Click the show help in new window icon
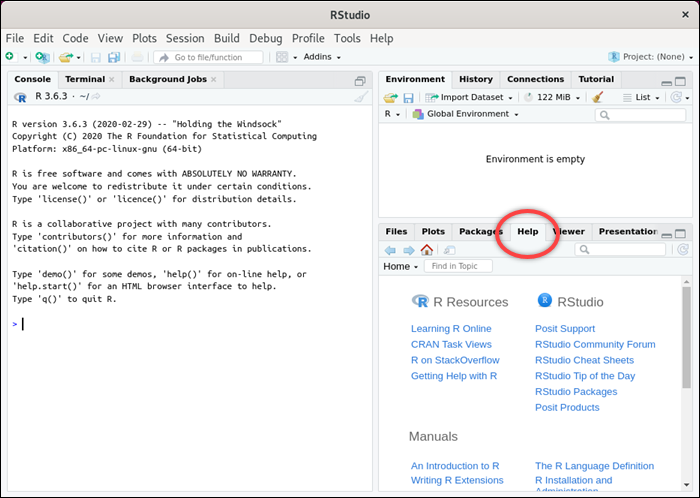Image resolution: width=700 pixels, height=498 pixels. coord(449,250)
